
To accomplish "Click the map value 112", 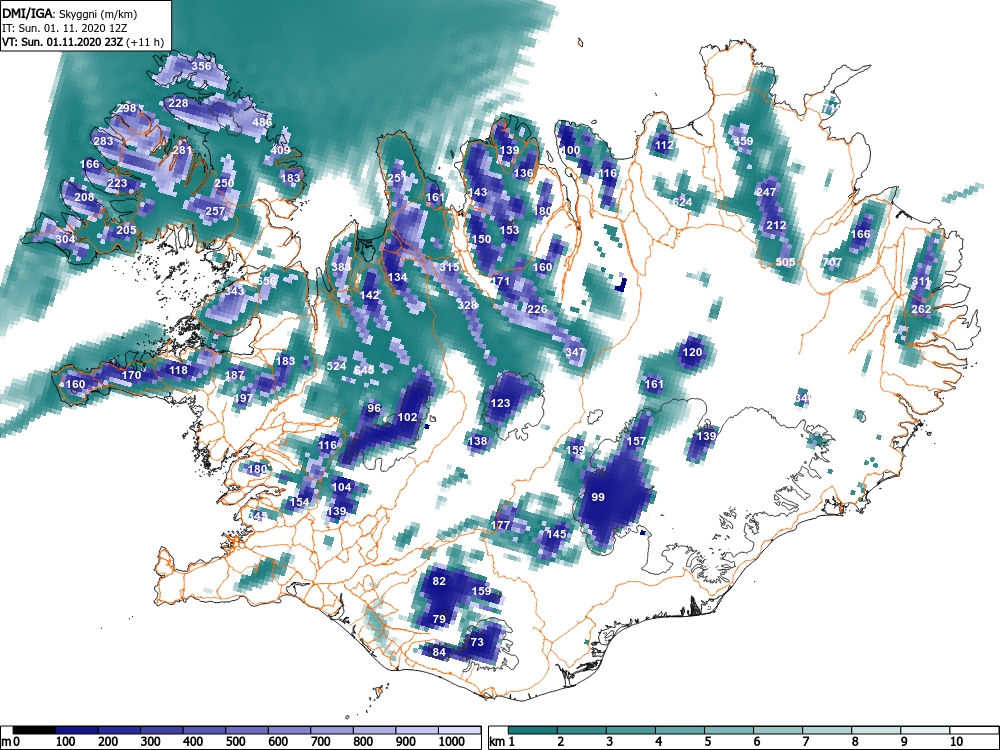I will (x=664, y=145).
